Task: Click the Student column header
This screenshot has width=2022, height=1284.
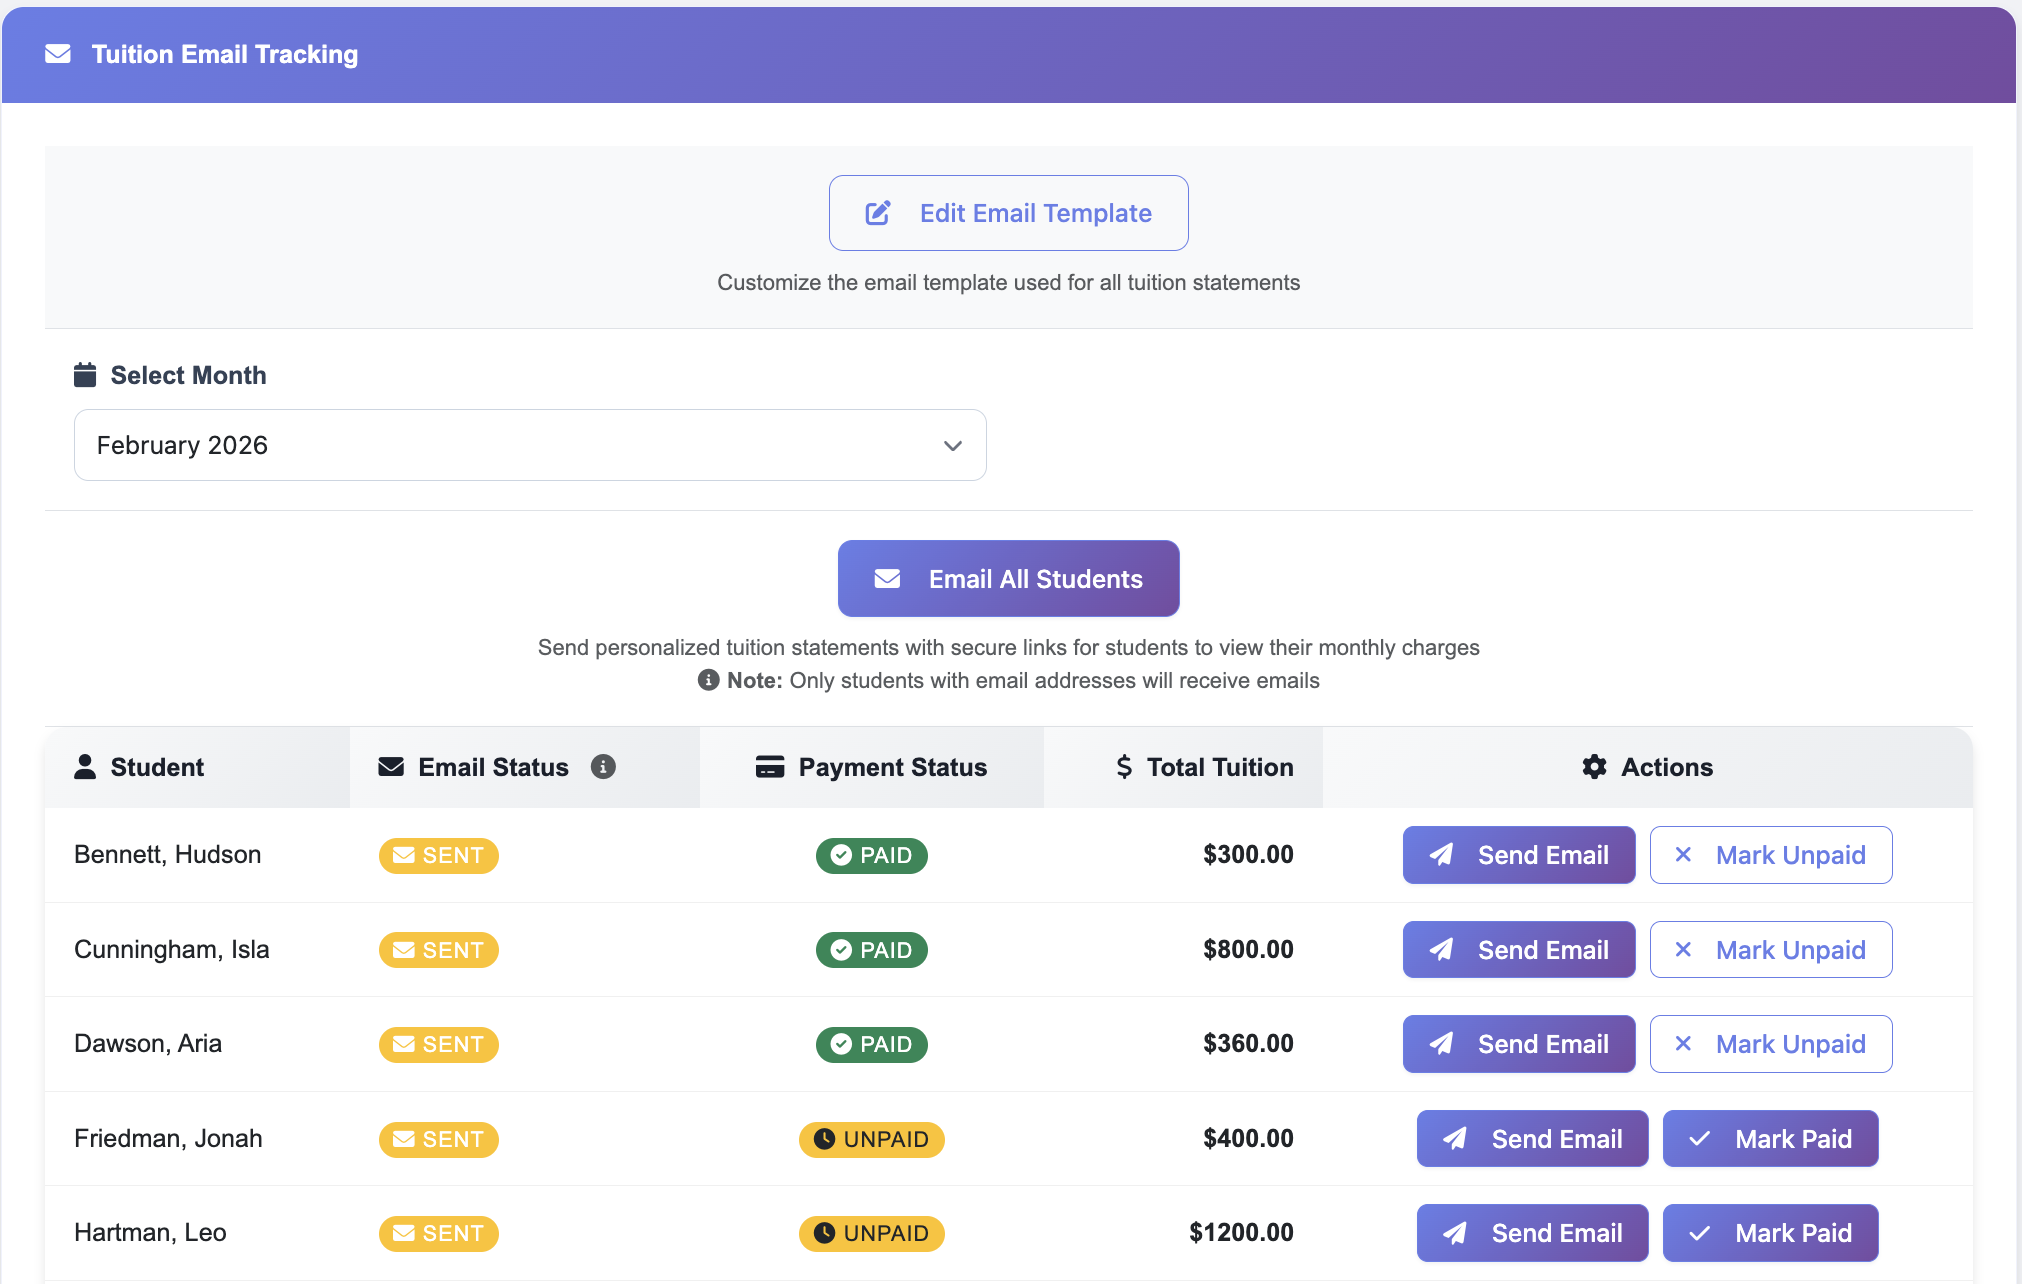Action: click(x=157, y=767)
